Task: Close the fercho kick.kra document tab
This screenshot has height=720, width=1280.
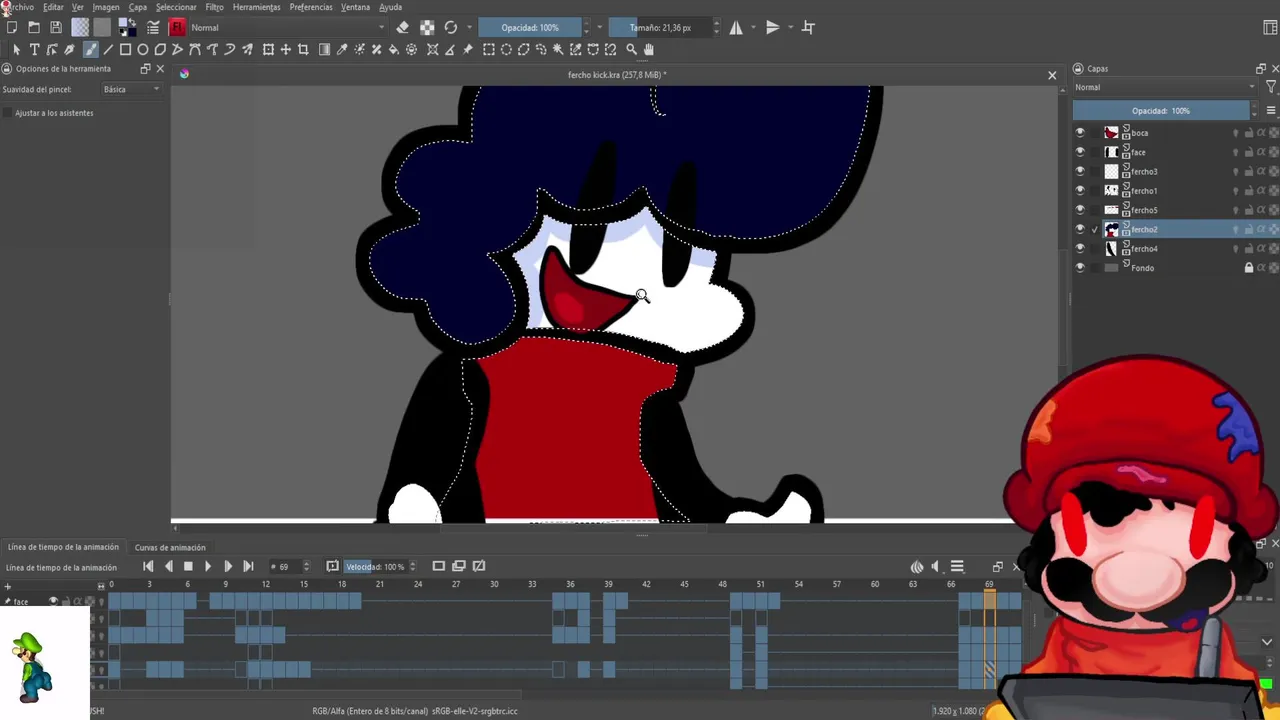Action: pos(1052,75)
